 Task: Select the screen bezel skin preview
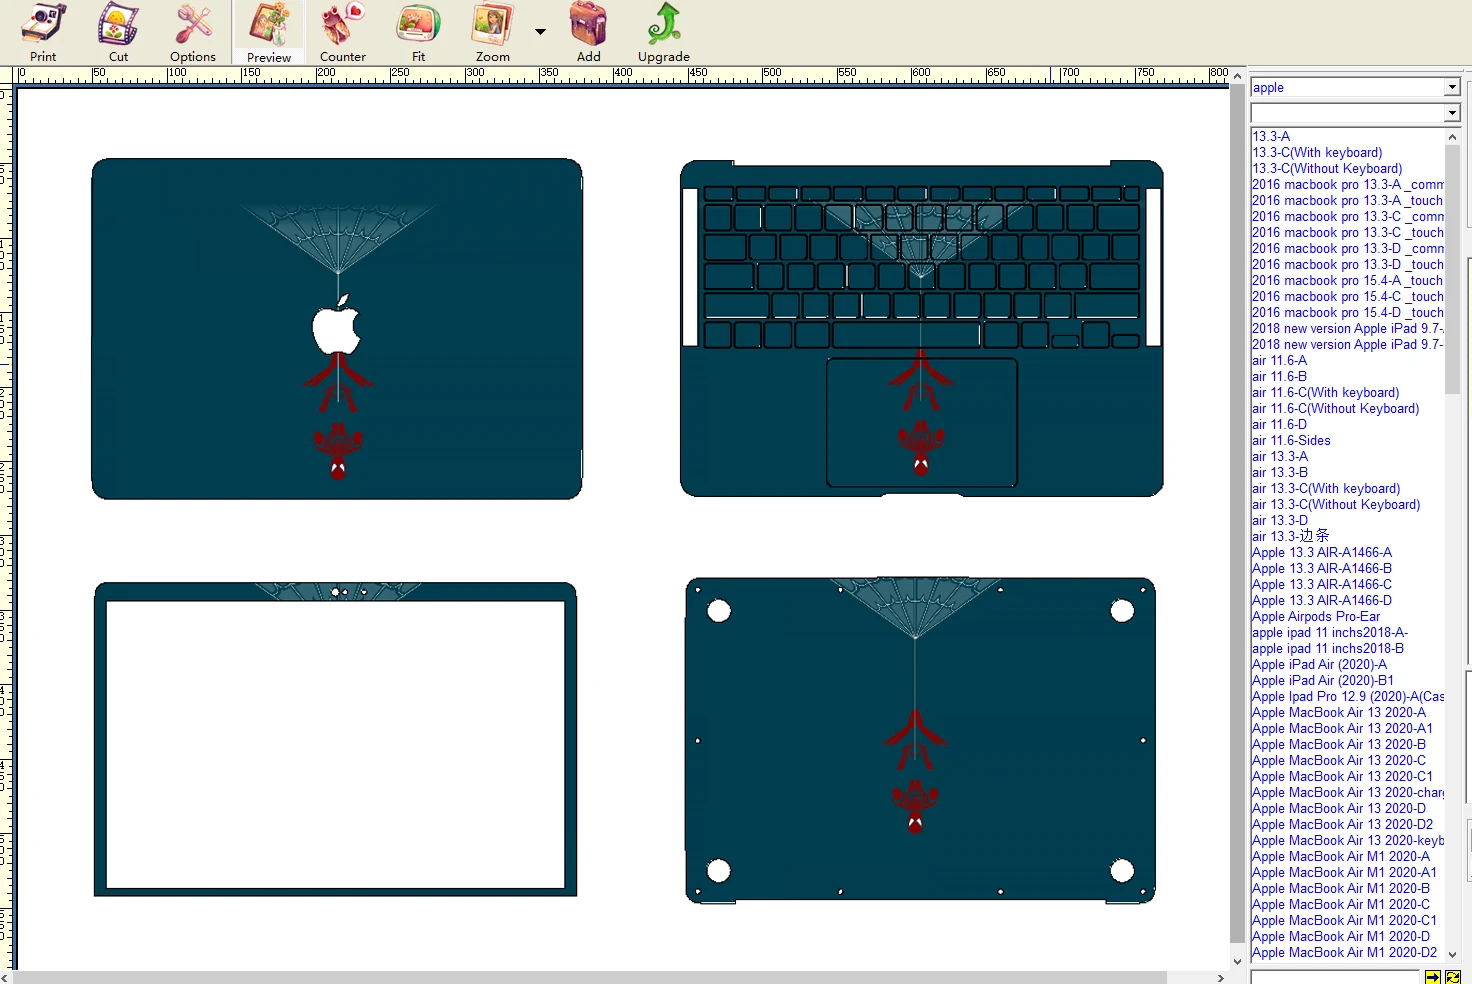(x=335, y=739)
